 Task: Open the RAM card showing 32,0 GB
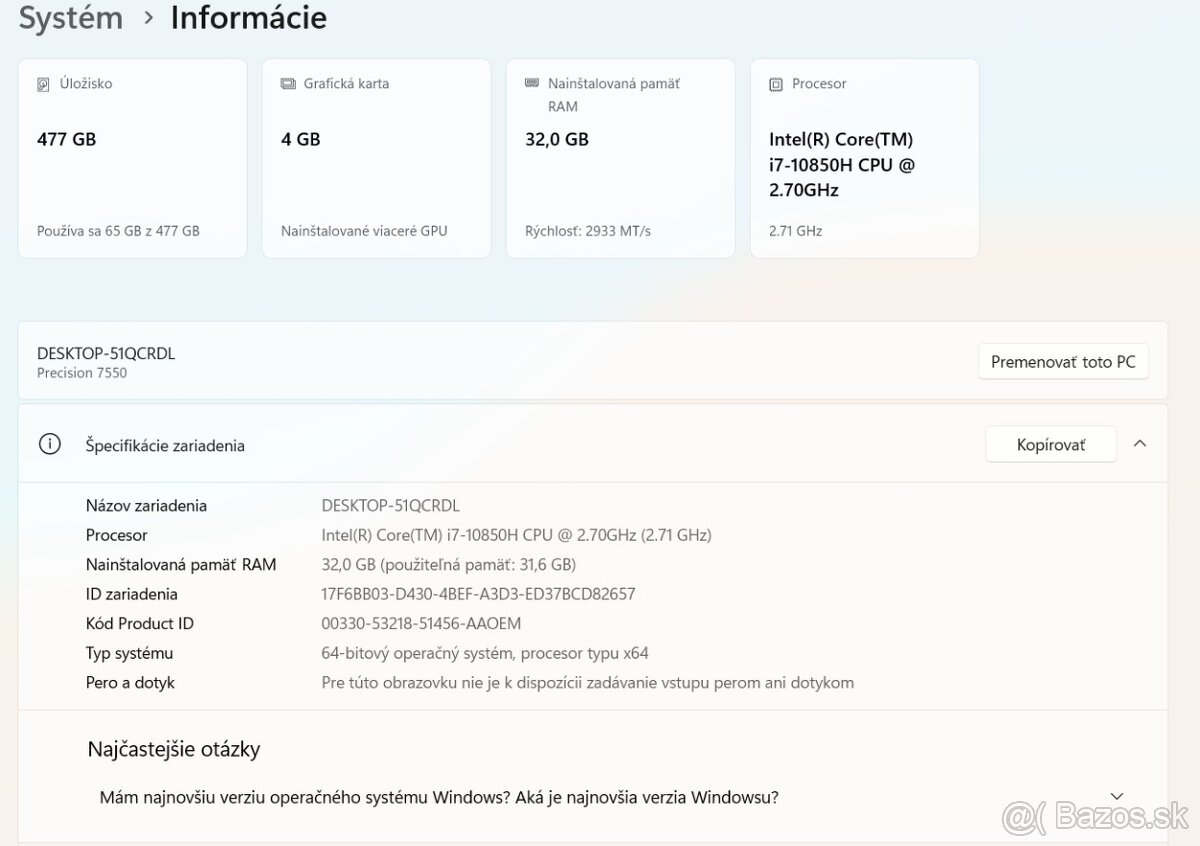[x=620, y=157]
